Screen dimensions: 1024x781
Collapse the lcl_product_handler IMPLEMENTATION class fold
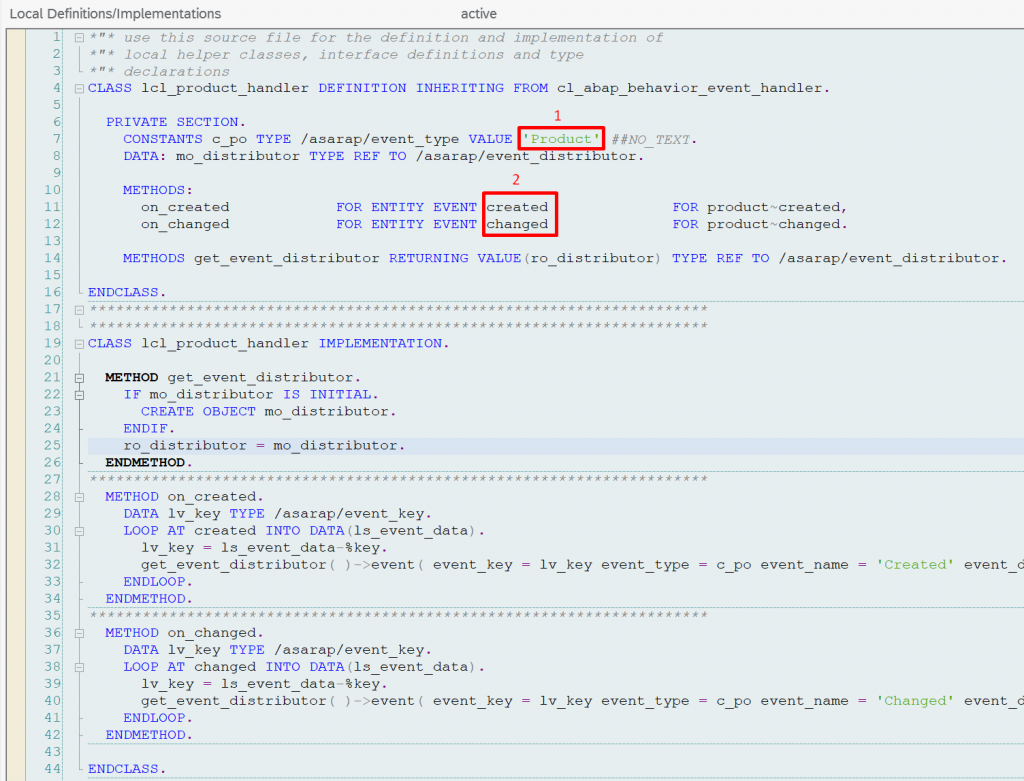pos(79,344)
